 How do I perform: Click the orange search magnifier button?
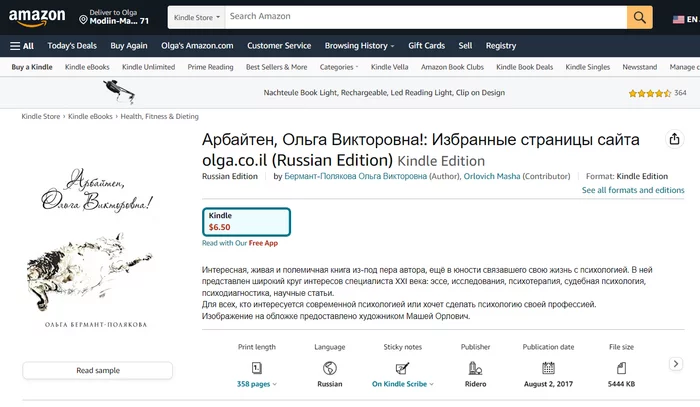pyautogui.click(x=639, y=17)
